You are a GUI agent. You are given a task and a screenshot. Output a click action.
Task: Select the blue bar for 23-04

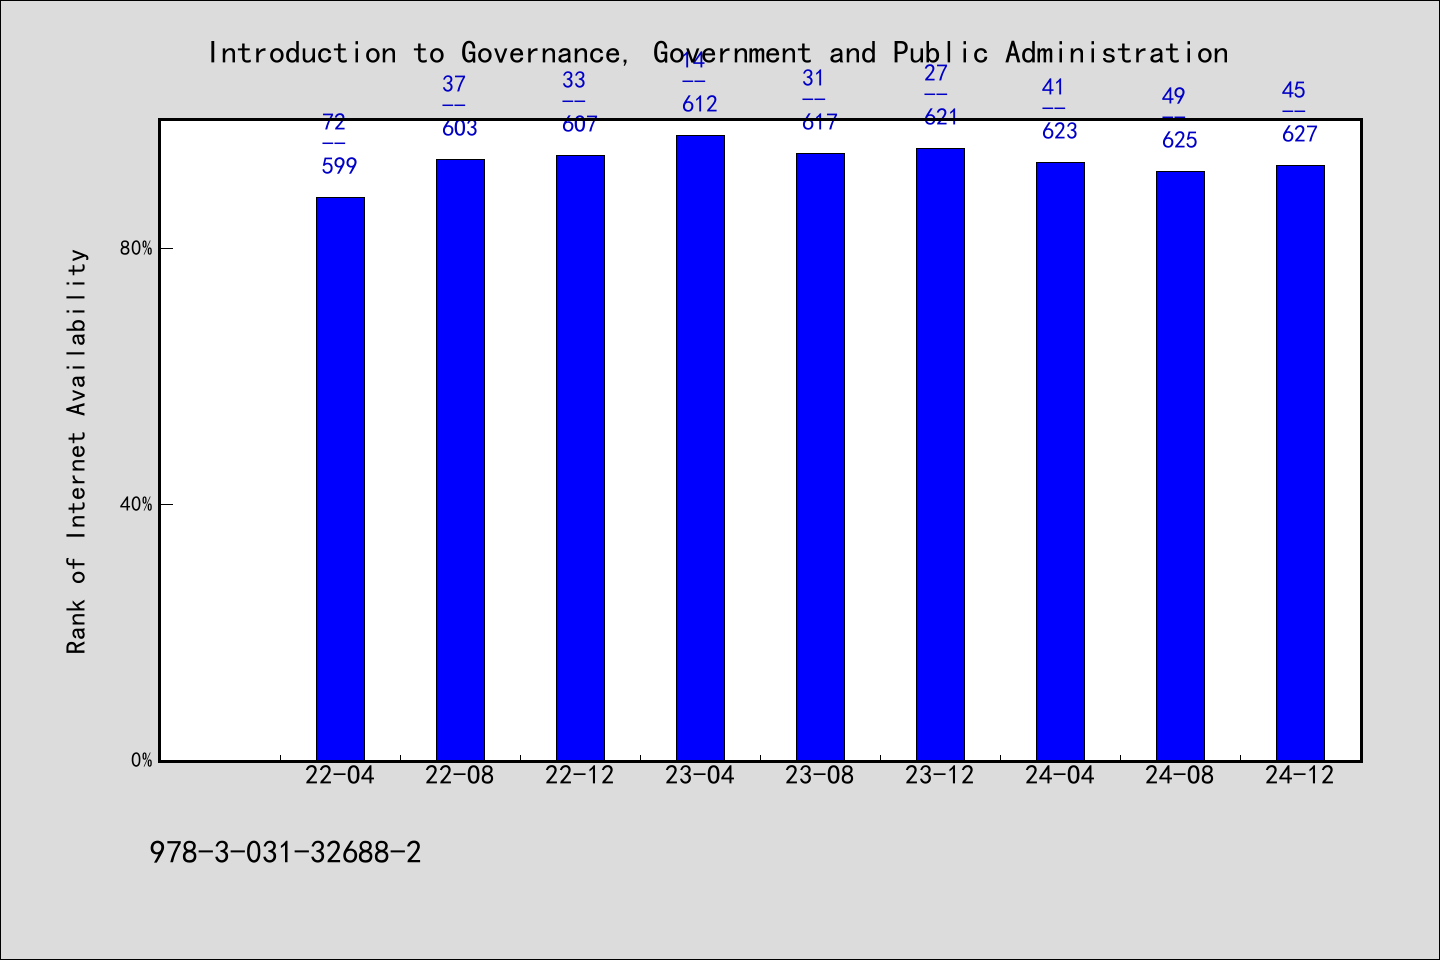pos(700,448)
